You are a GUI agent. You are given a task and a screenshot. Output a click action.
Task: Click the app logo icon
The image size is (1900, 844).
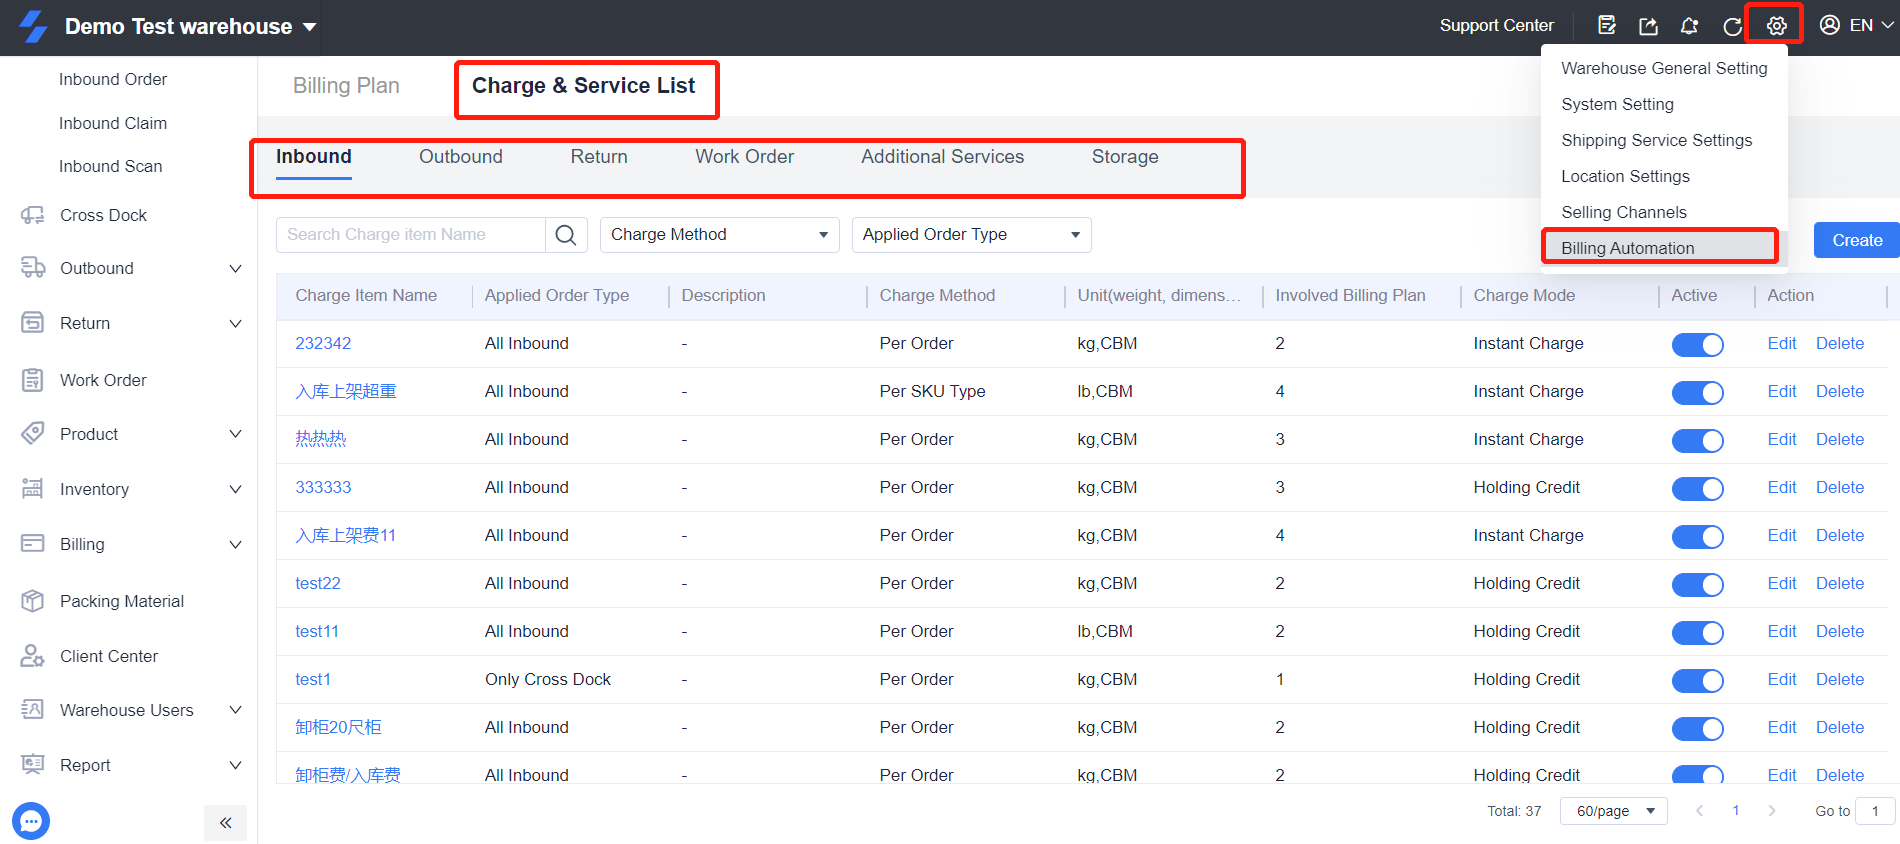click(33, 27)
